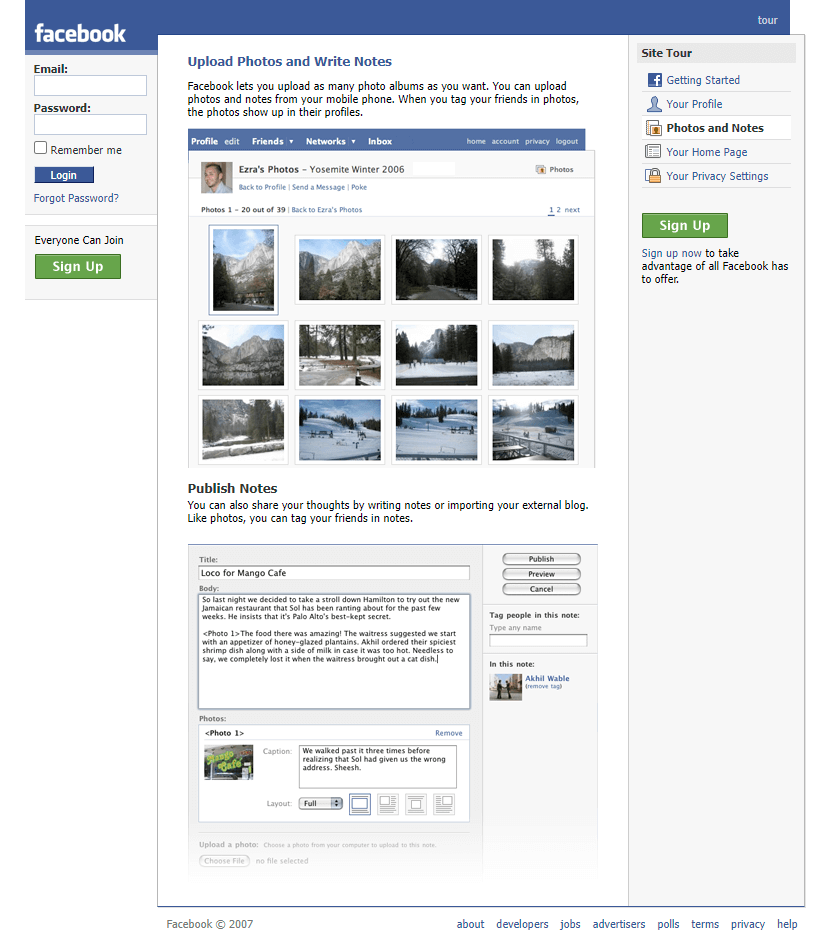Click the Your Home Page icon
Viewport: 830px width, 940px height.
tap(653, 152)
